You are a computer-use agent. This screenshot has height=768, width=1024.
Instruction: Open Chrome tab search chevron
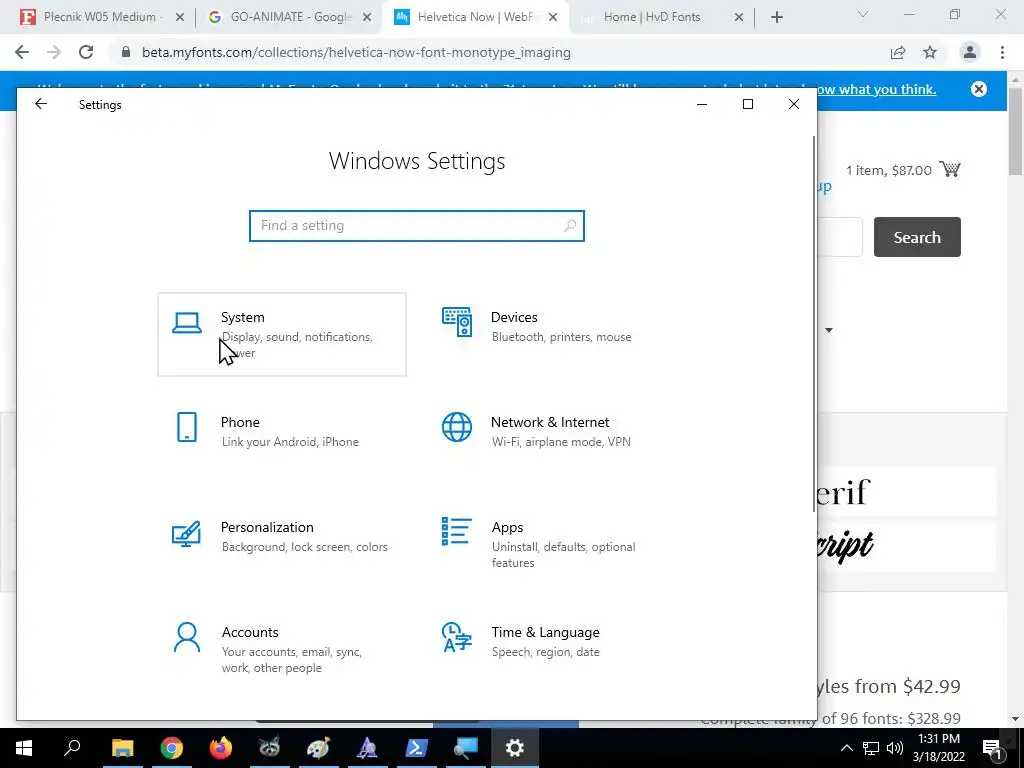pos(863,14)
